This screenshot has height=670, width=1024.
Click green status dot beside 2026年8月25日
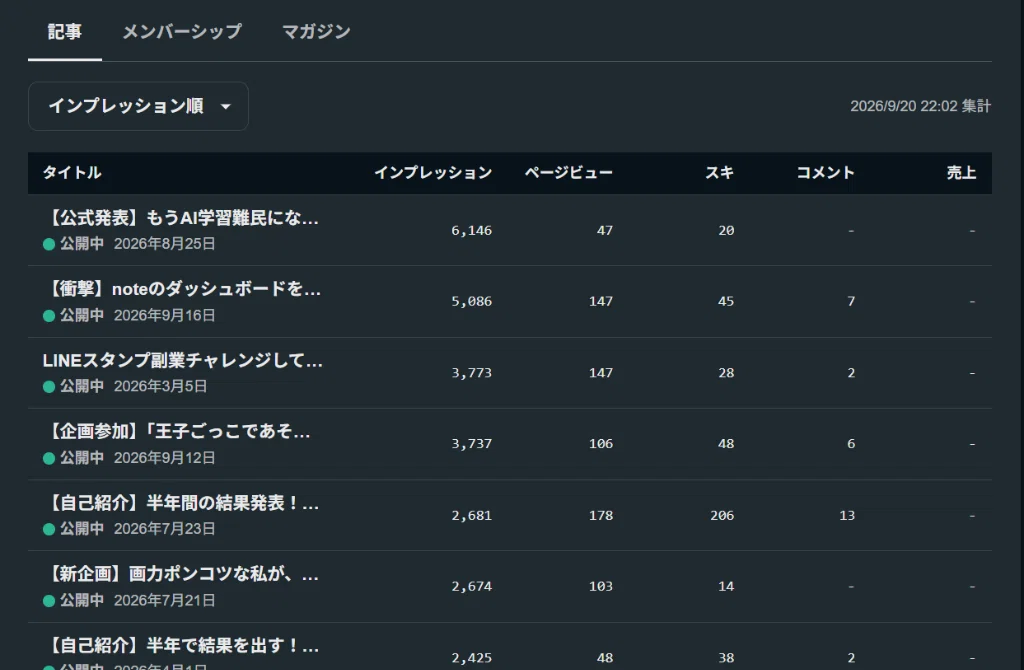click(x=49, y=244)
